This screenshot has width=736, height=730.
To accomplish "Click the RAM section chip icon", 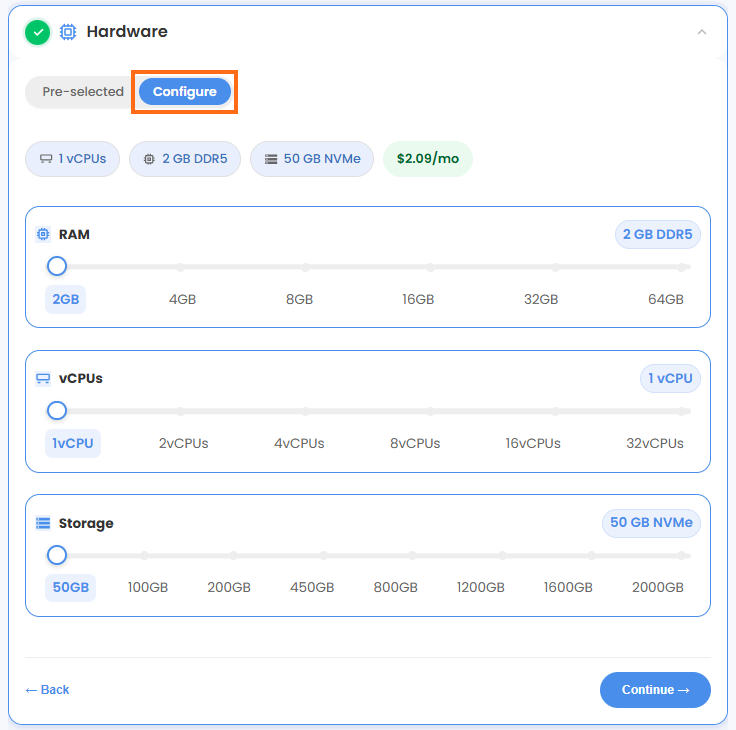I will [43, 234].
